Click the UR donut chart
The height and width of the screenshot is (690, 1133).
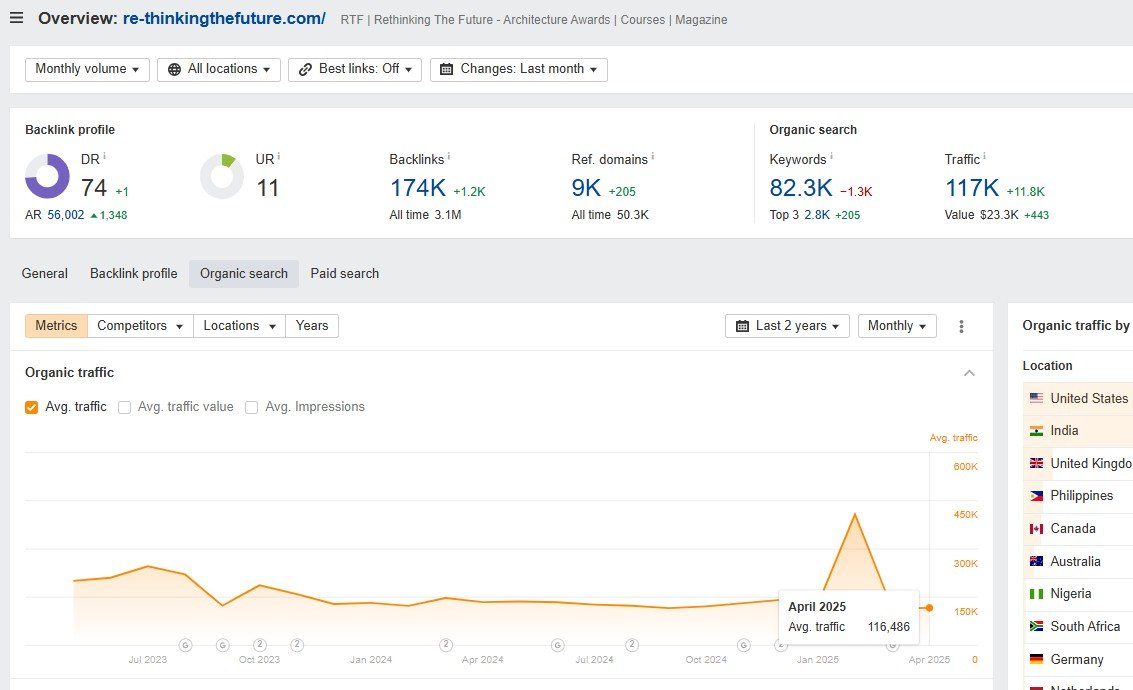pyautogui.click(x=222, y=176)
